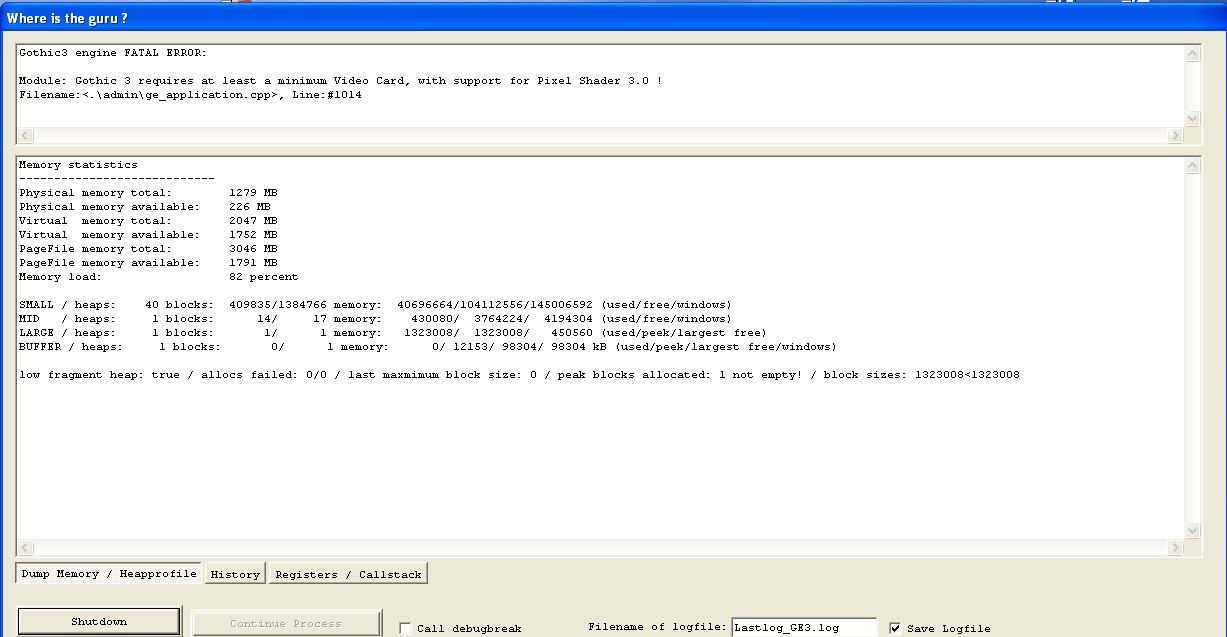The image size is (1227, 637).
Task: Click the 'PageFile memory available' line
Action: [148, 263]
